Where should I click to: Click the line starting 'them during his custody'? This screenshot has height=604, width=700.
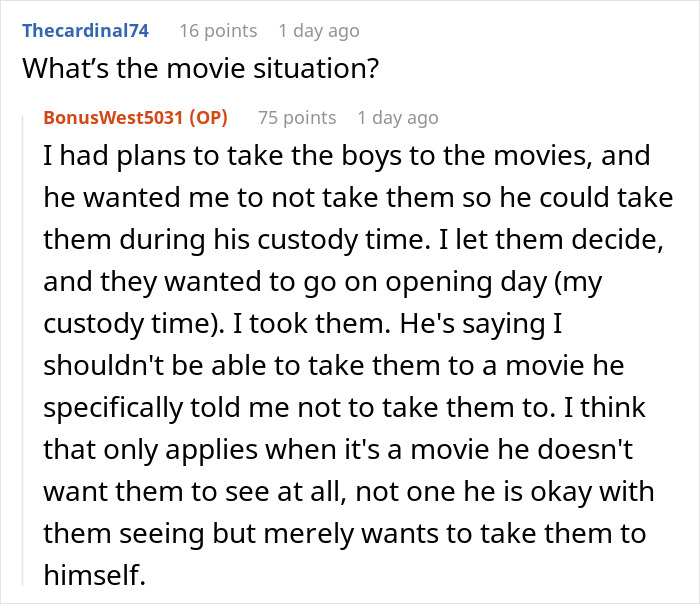[x=354, y=240]
